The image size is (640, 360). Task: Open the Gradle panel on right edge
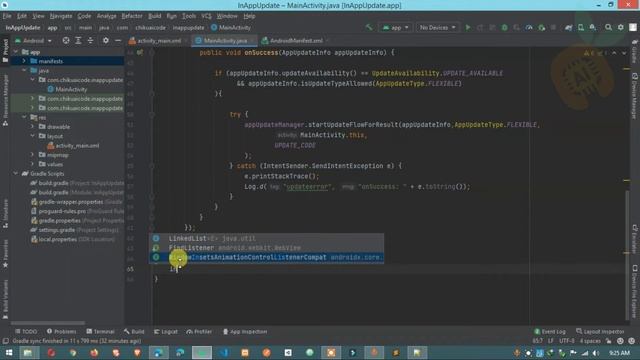tap(634, 51)
